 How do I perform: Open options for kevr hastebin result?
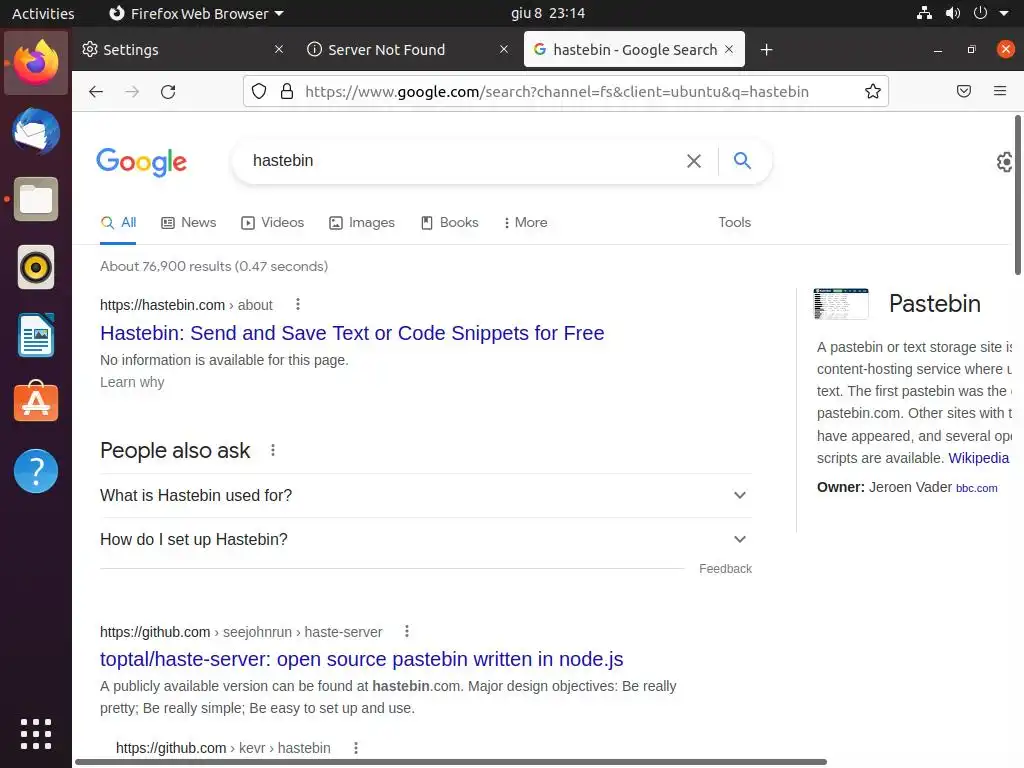[x=356, y=748]
